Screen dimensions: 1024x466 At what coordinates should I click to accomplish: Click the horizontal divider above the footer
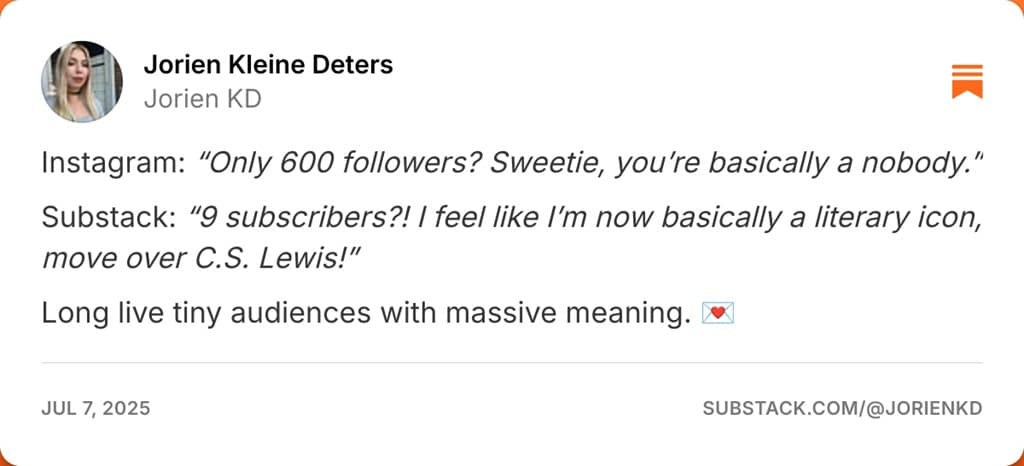click(512, 362)
